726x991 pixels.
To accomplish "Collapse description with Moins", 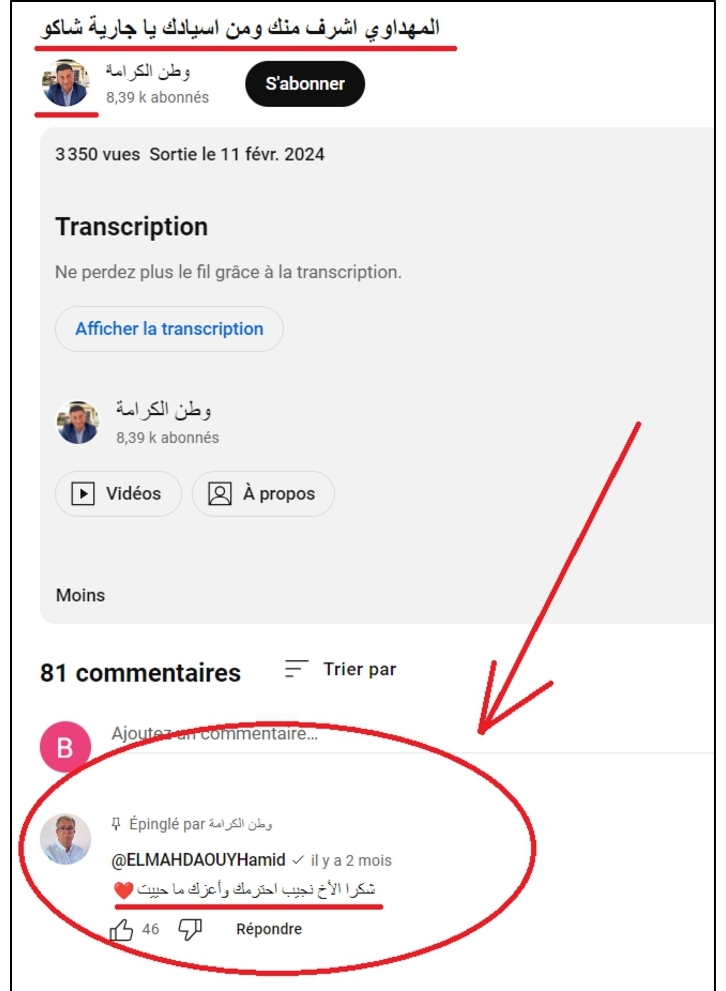I will 80,595.
